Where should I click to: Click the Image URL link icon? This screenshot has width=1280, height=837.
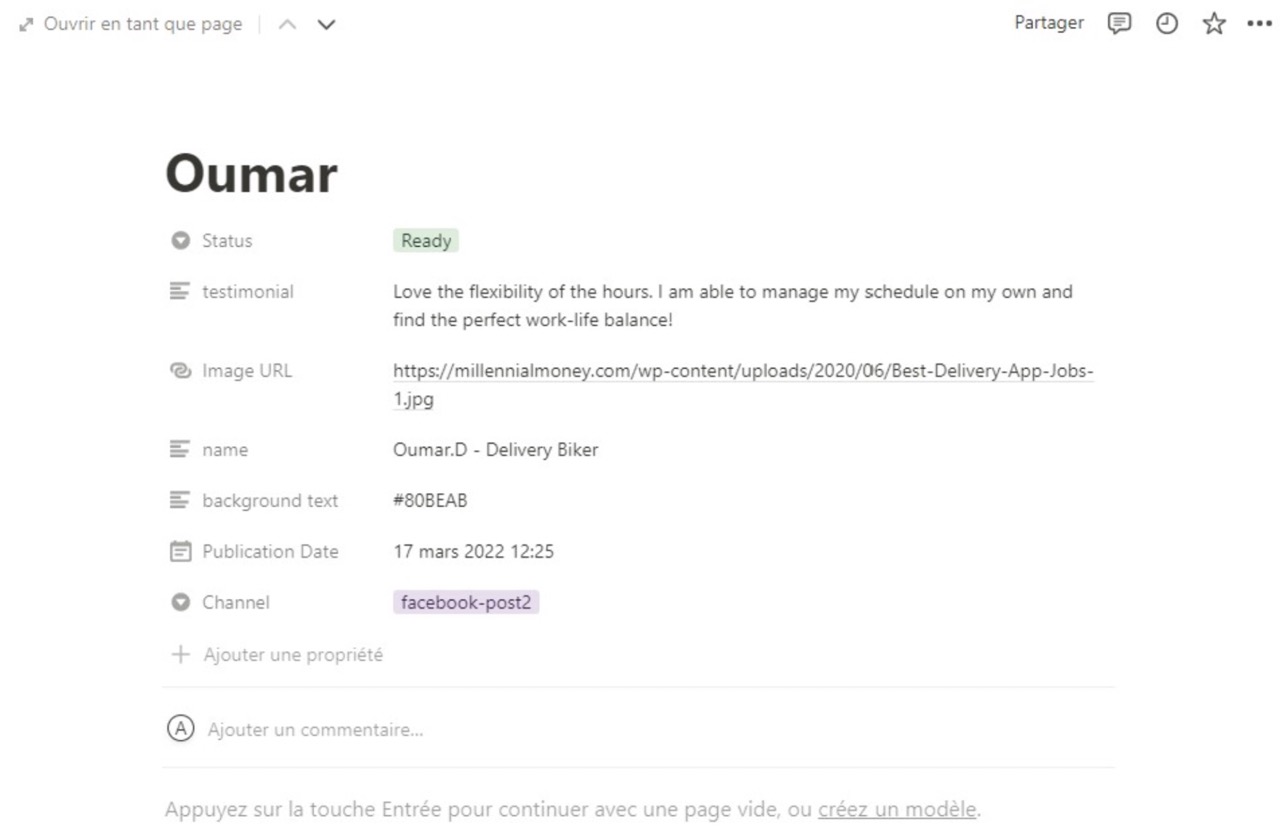click(180, 371)
